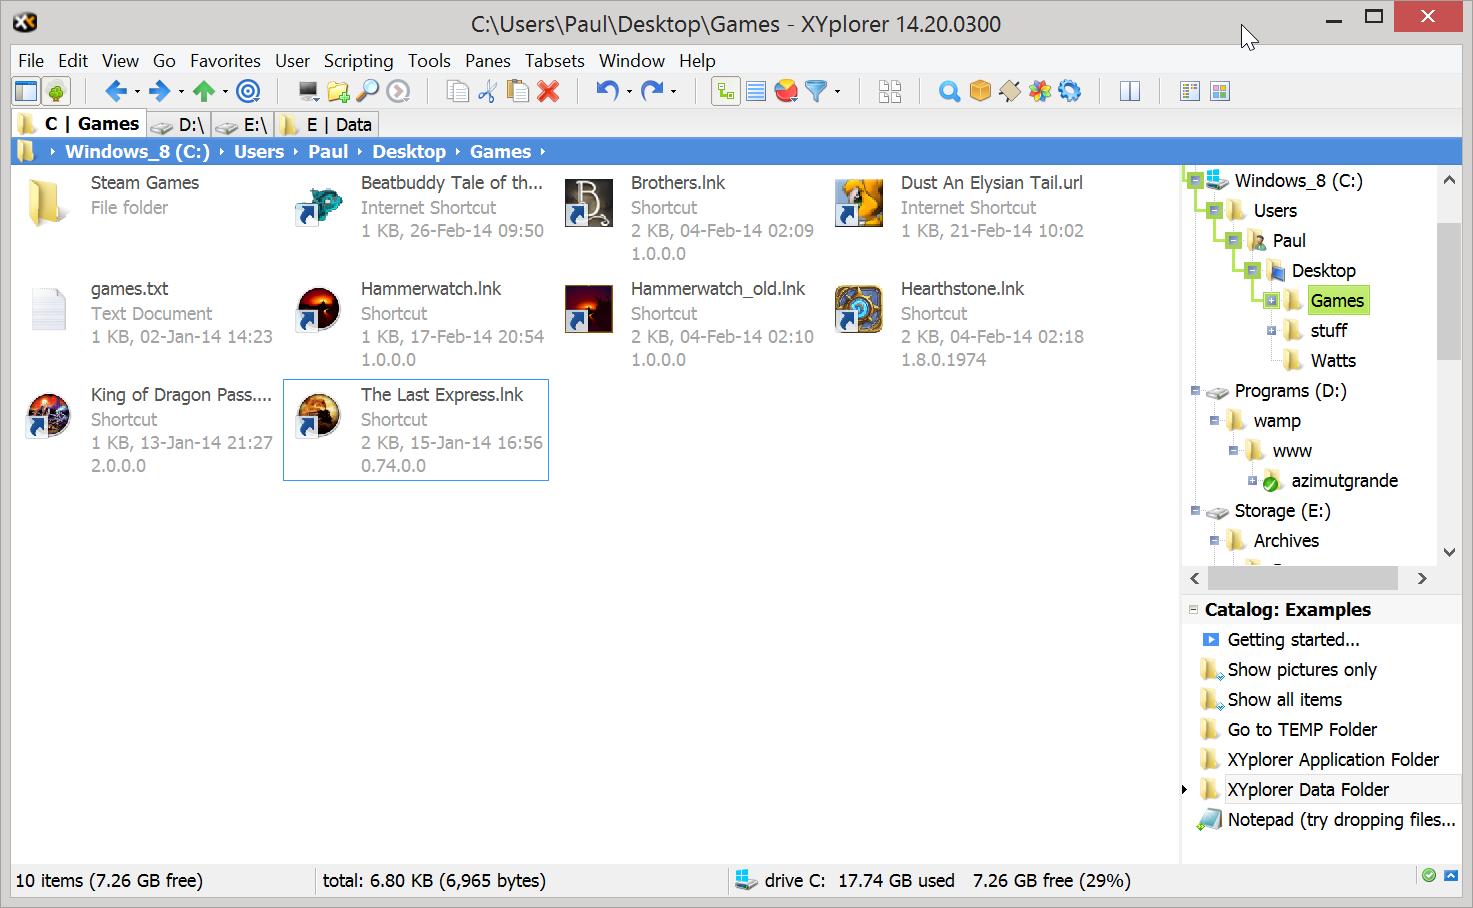Image resolution: width=1473 pixels, height=908 pixels.
Task: Click the New Folder icon
Action: click(x=337, y=90)
